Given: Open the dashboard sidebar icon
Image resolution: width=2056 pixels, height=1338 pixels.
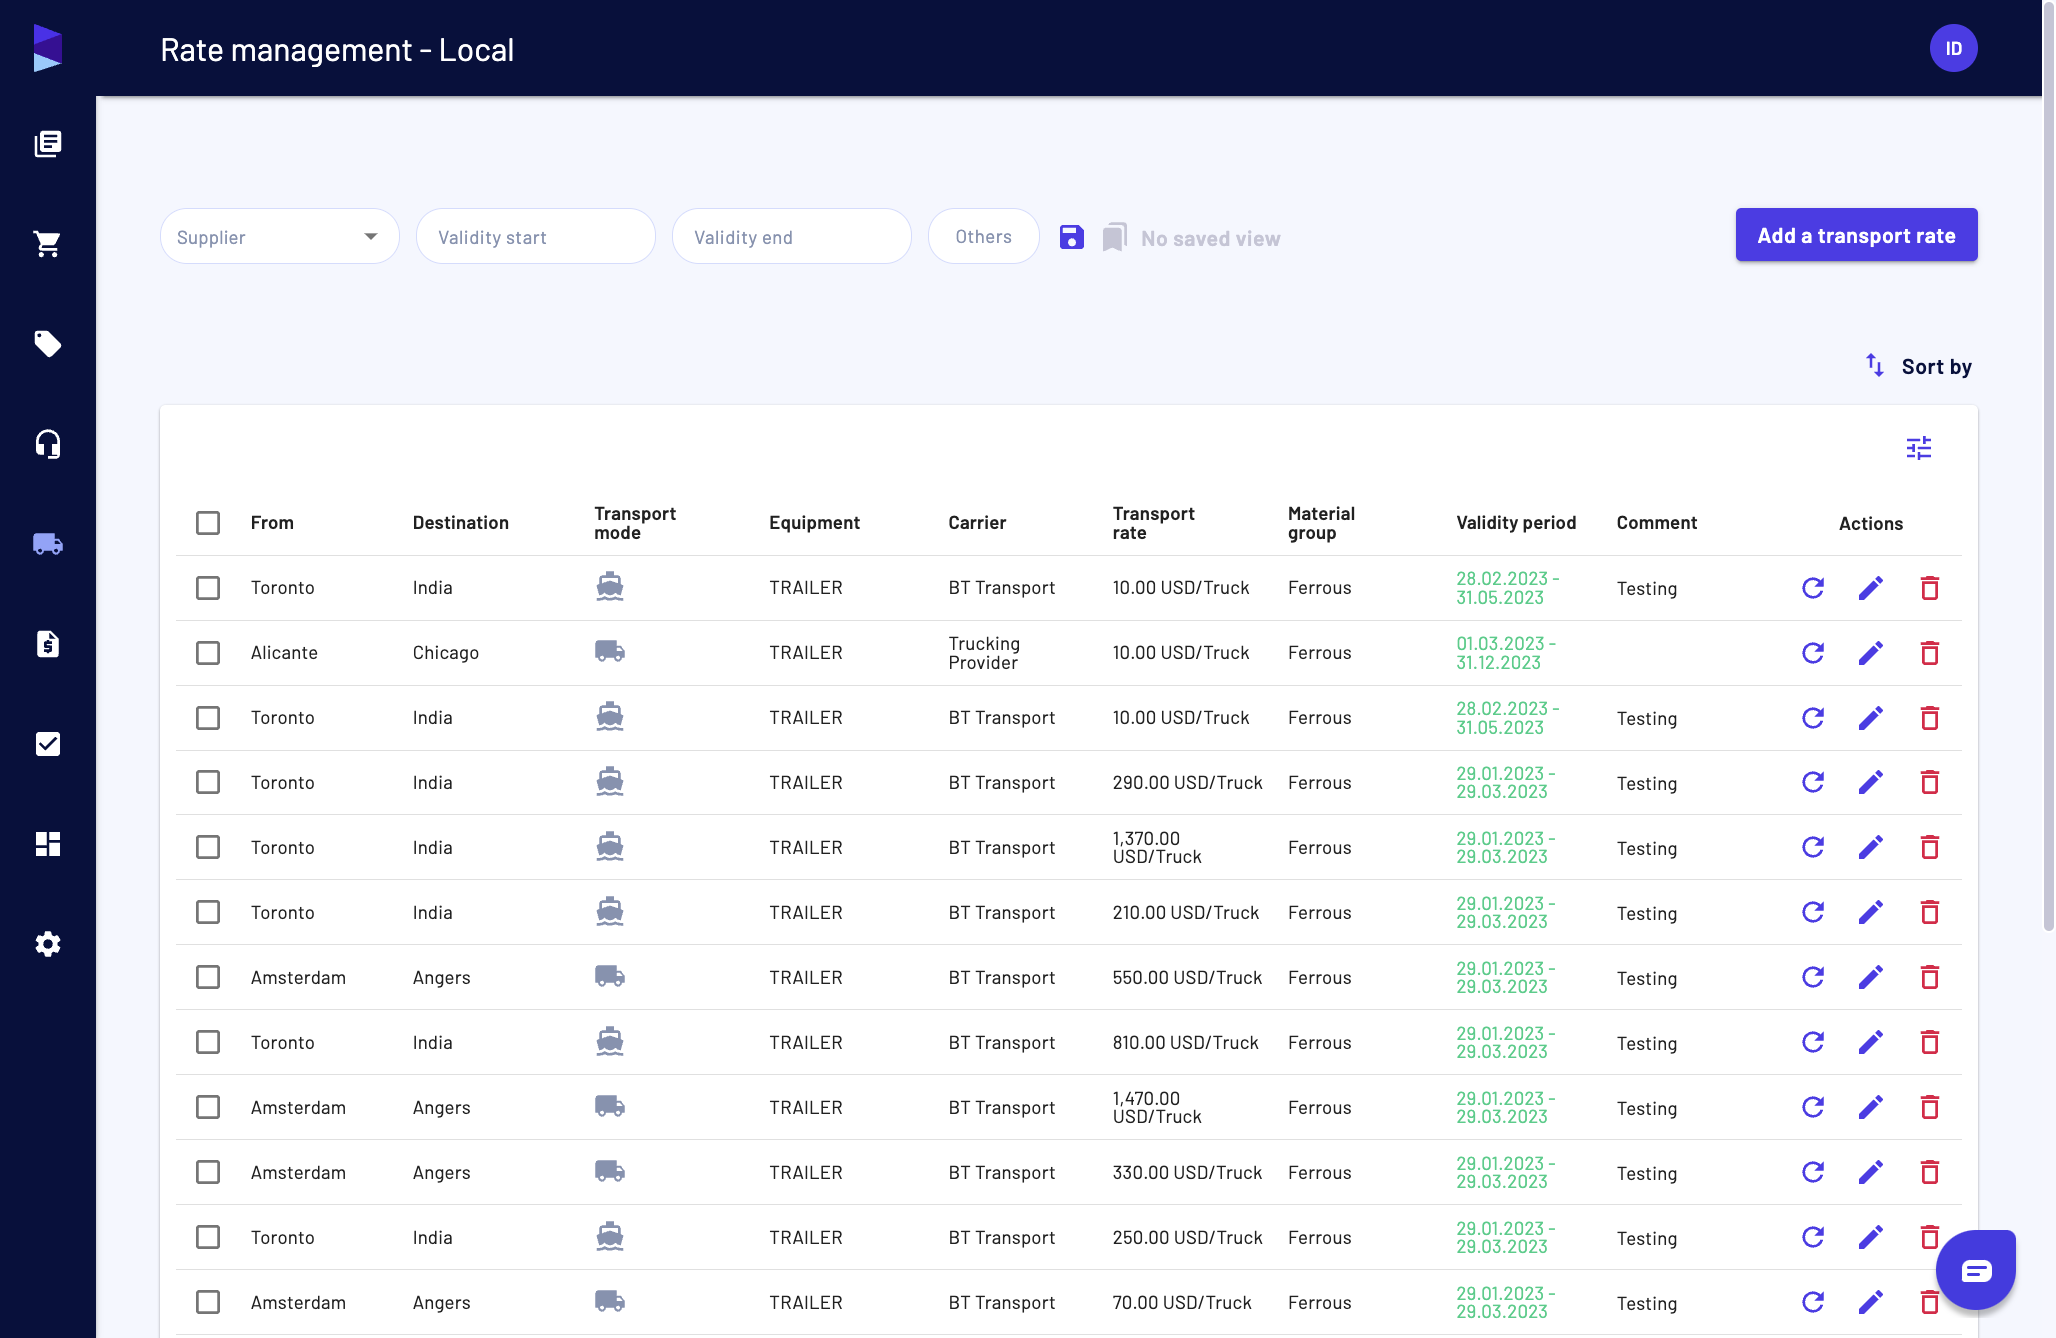Looking at the screenshot, I should pos(48,844).
